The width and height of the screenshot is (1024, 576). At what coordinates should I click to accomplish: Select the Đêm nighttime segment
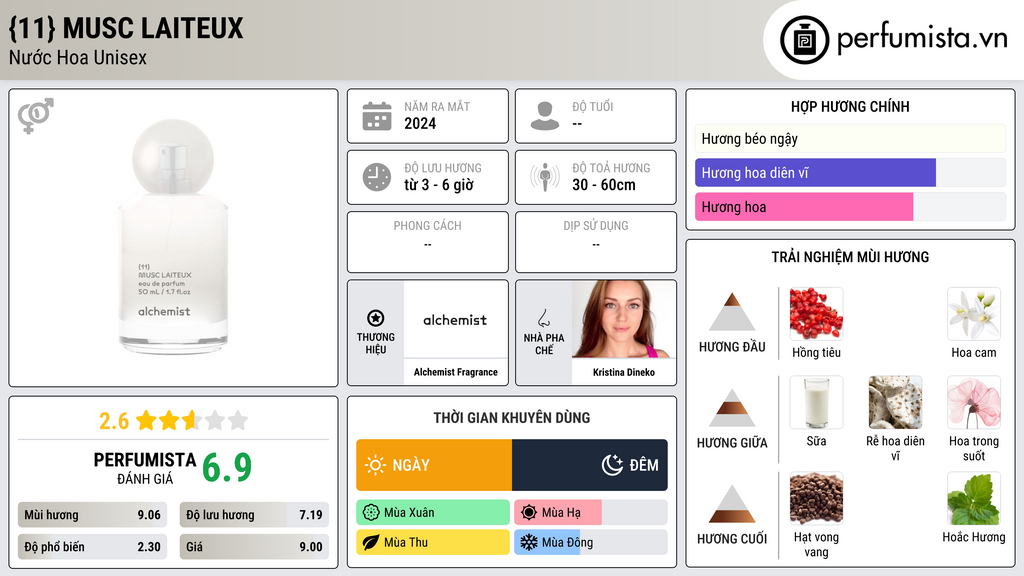(590, 465)
